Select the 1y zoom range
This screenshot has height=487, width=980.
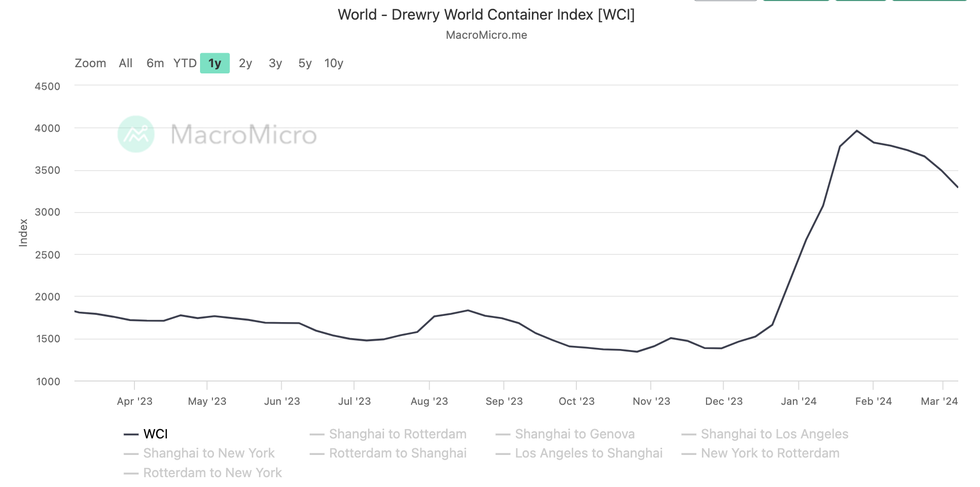tap(215, 63)
